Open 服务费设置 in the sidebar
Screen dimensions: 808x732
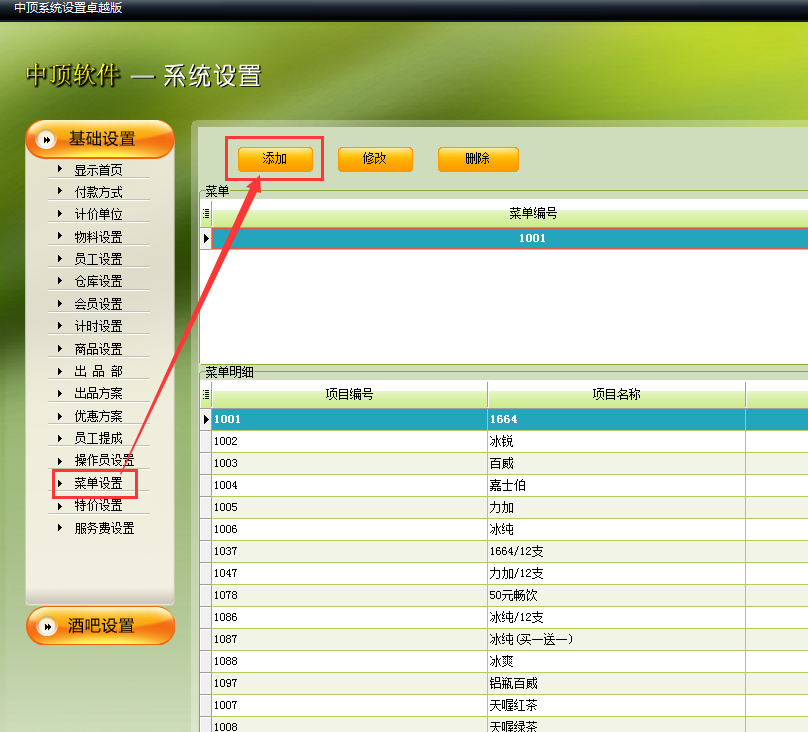pos(104,528)
